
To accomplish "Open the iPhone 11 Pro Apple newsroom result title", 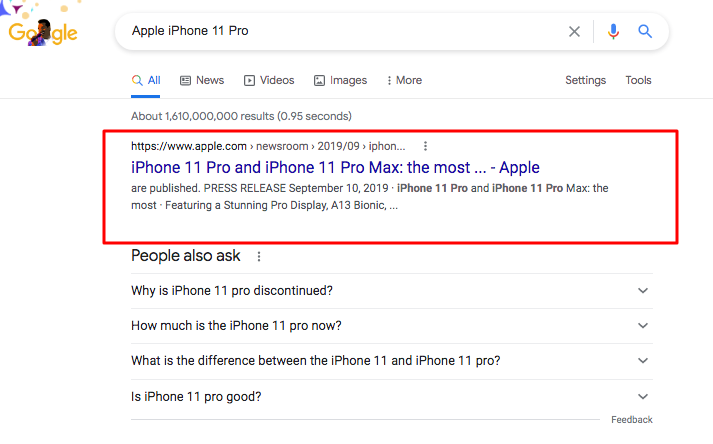I will (x=335, y=167).
